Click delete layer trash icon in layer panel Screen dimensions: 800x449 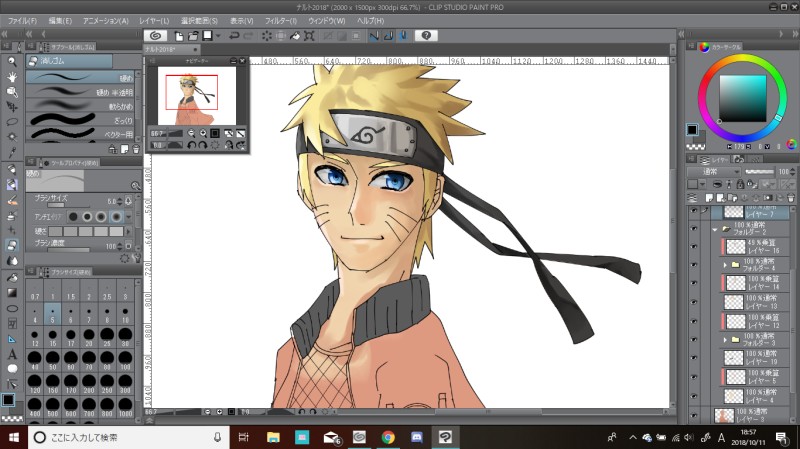pos(791,197)
